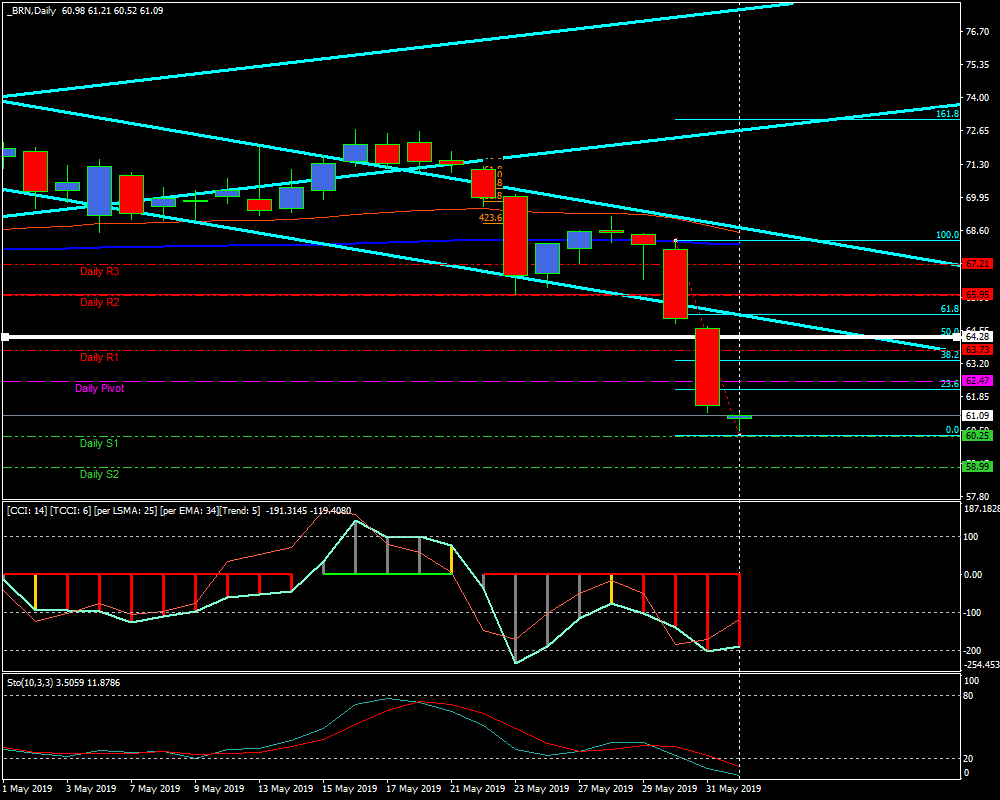Click the _BRN,Daily chart title

coord(31,10)
